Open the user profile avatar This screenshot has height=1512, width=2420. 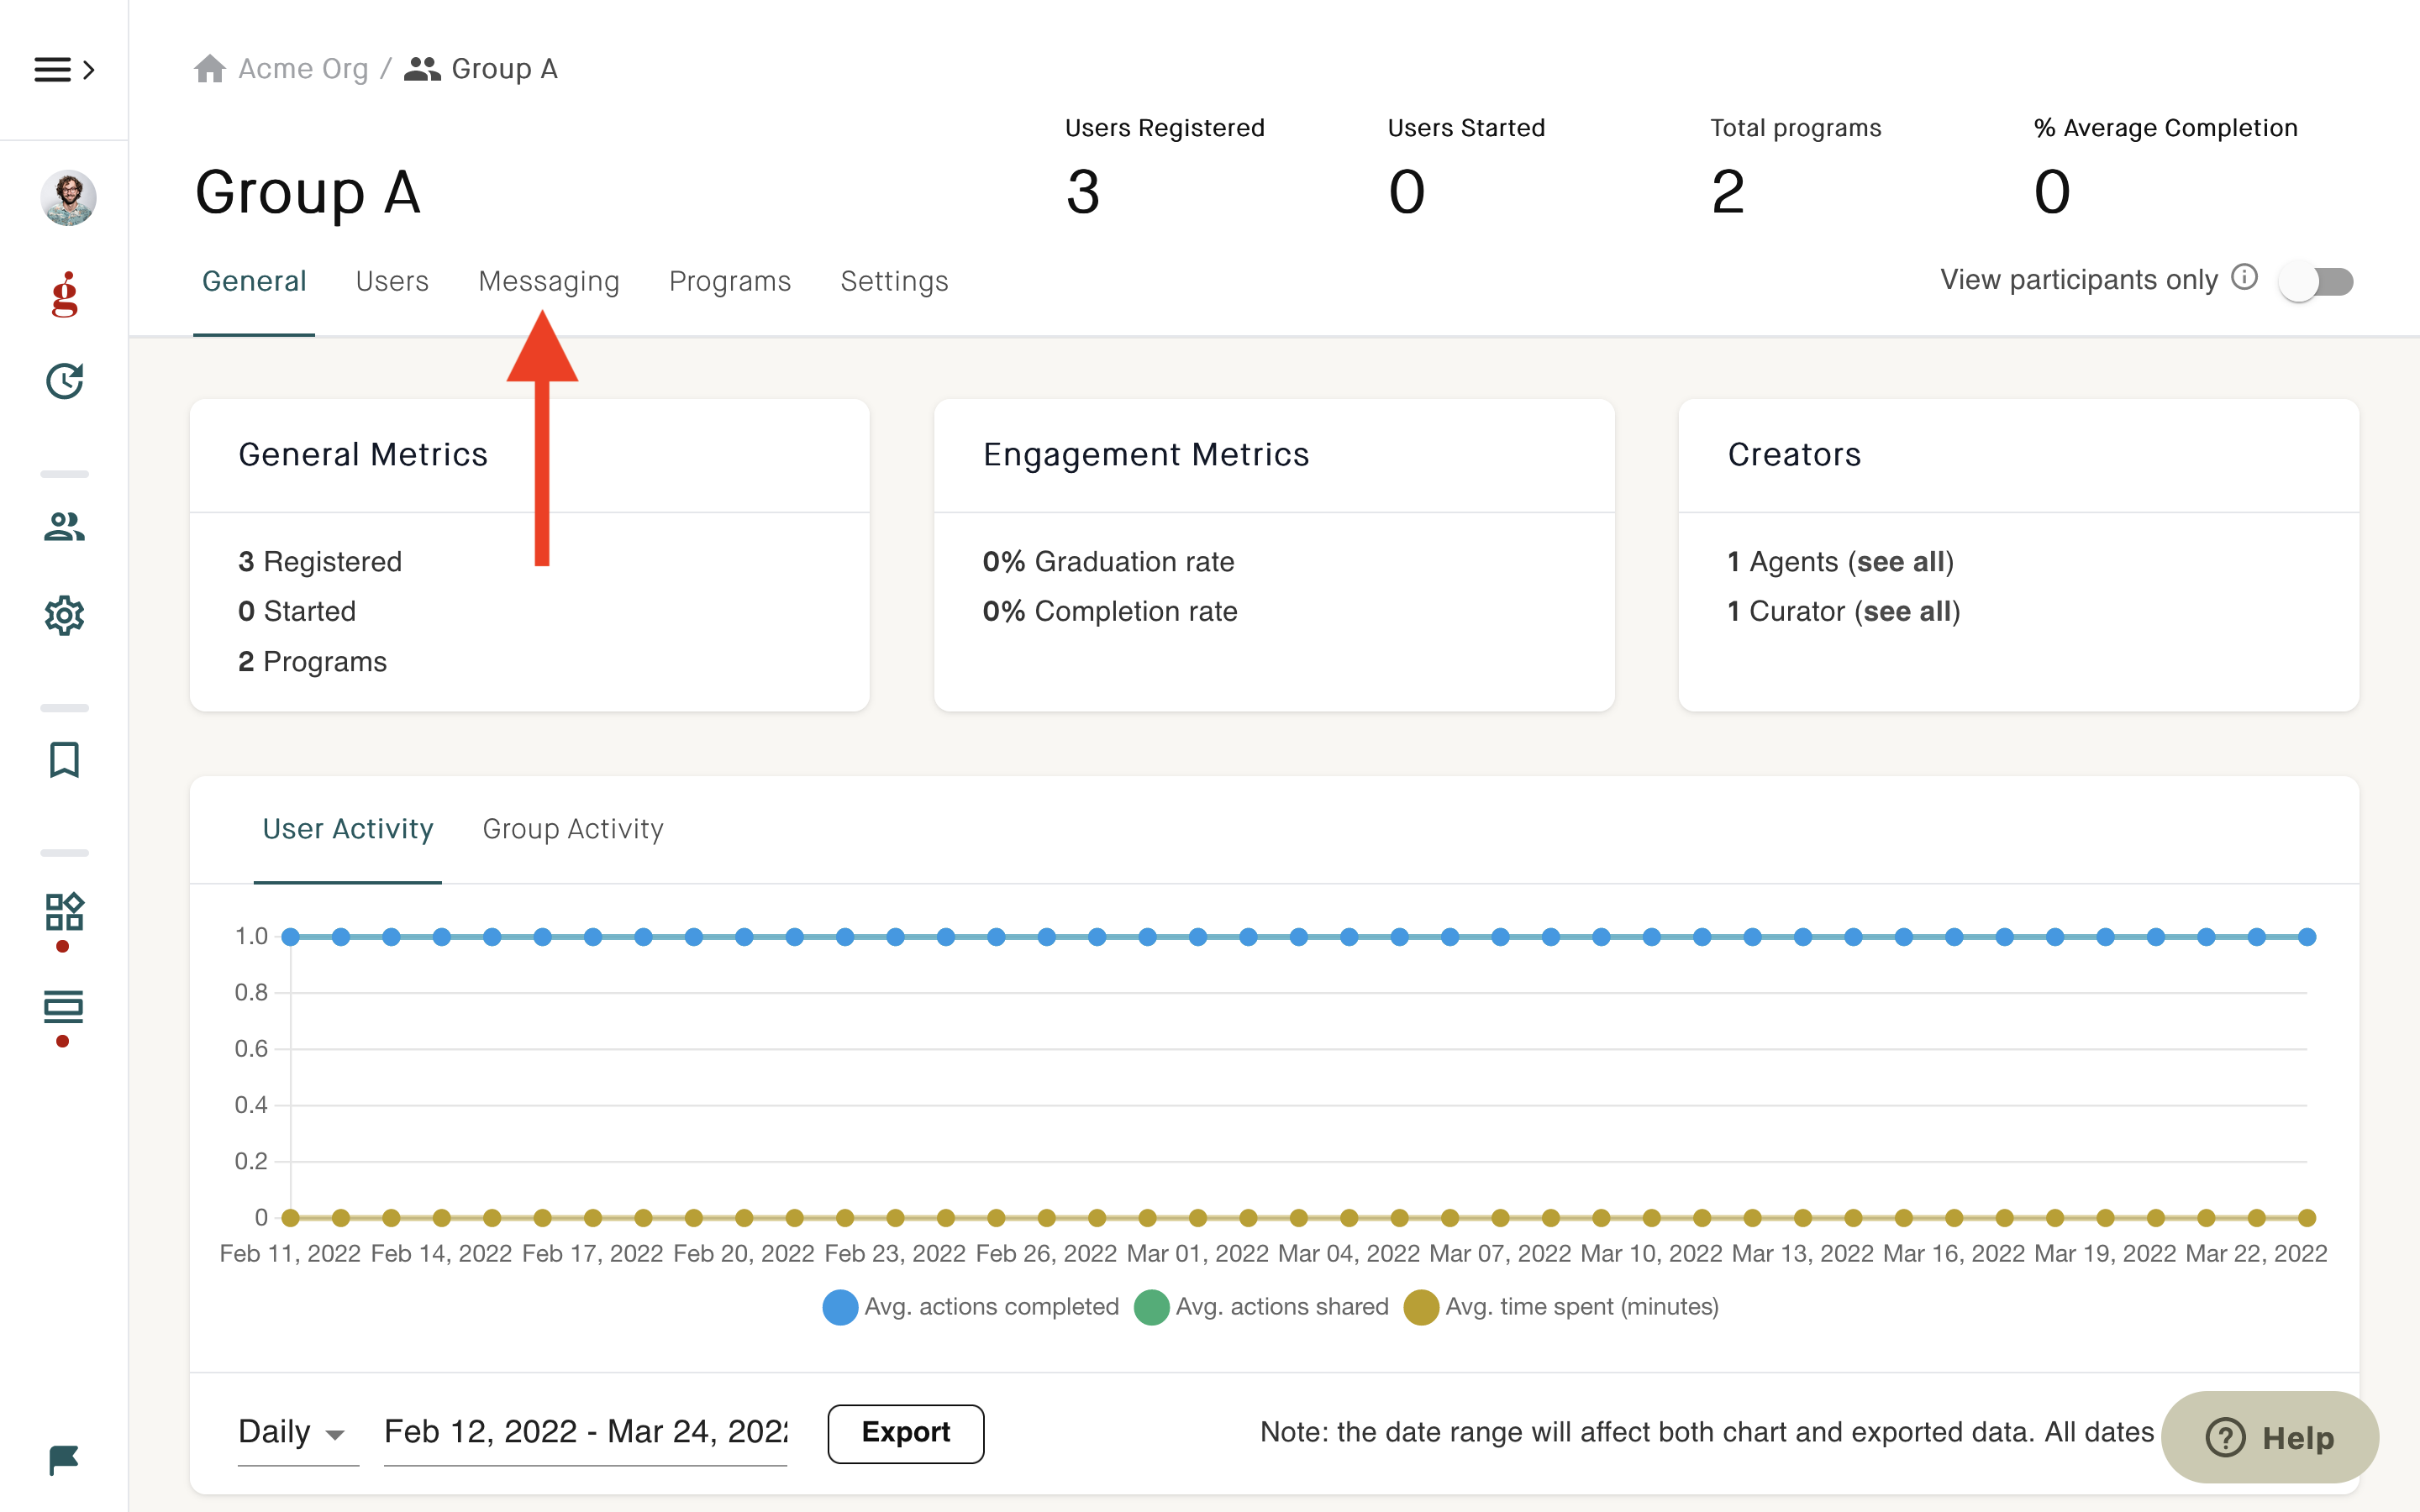pyautogui.click(x=68, y=197)
